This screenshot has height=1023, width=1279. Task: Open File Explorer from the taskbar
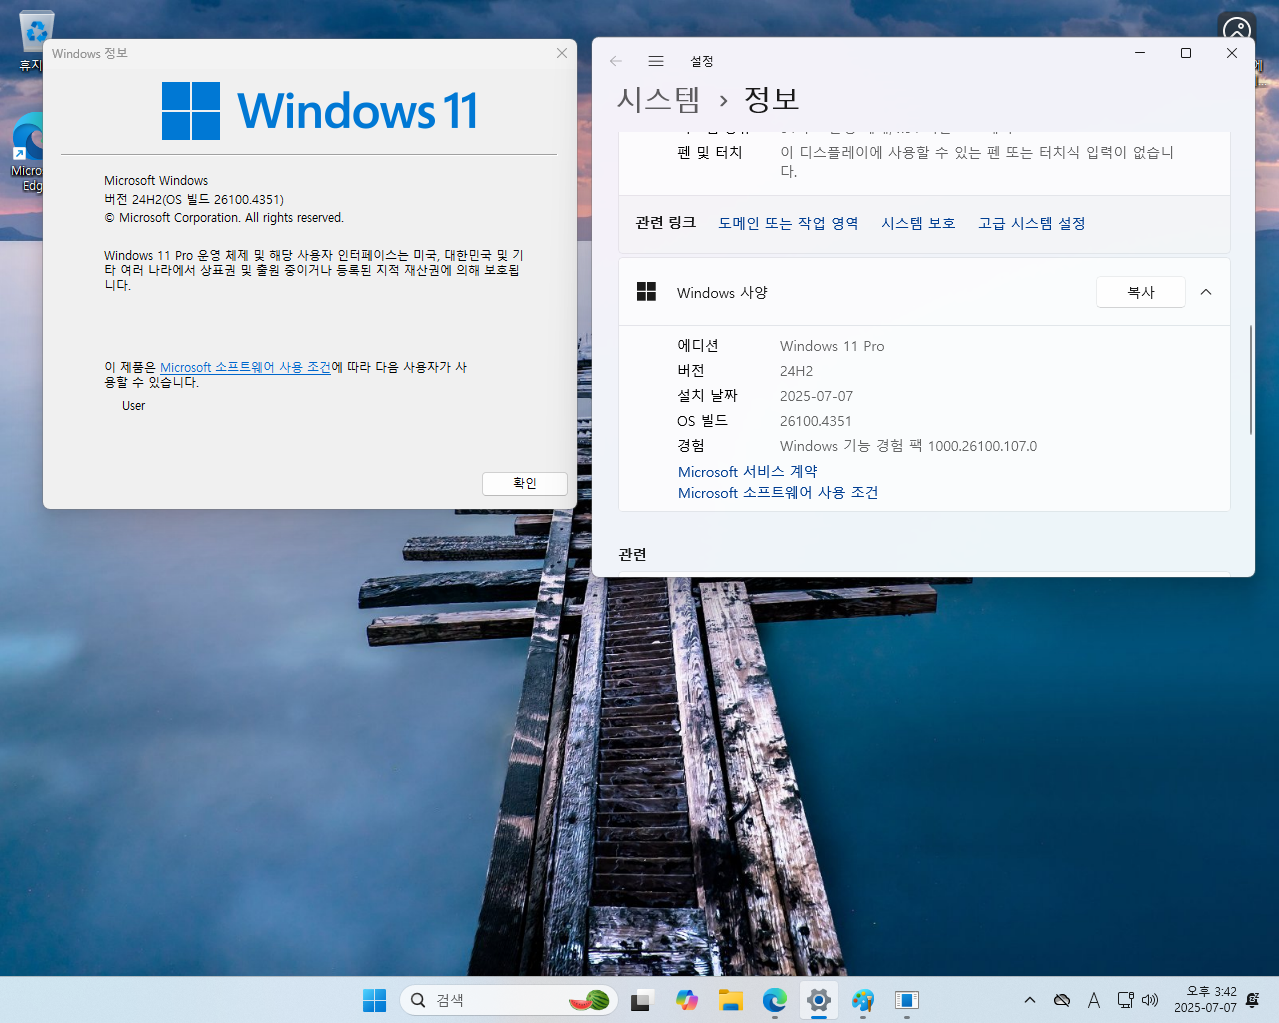[x=731, y=1000]
